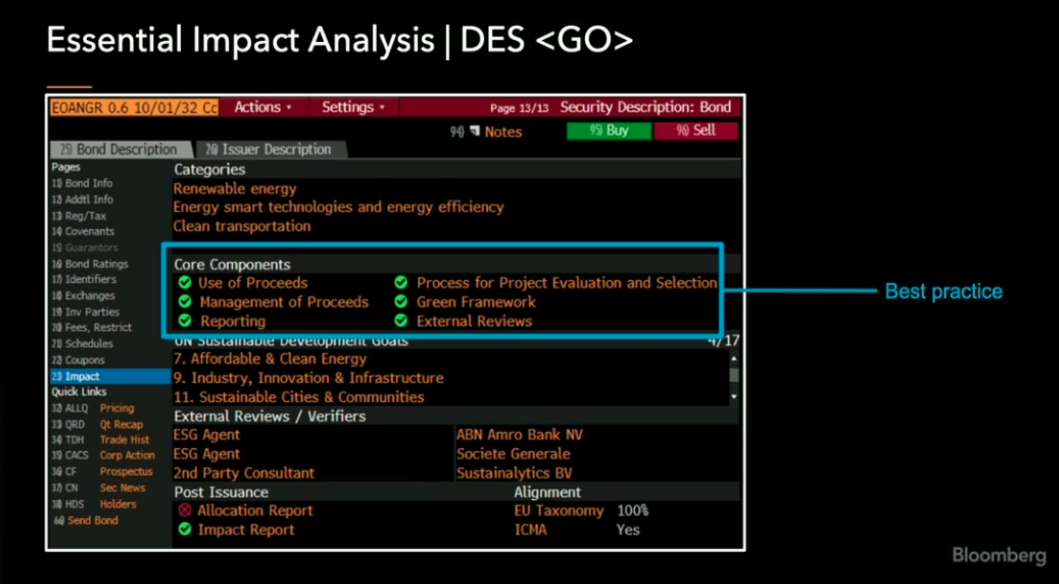Open the Schedules page

point(83,344)
